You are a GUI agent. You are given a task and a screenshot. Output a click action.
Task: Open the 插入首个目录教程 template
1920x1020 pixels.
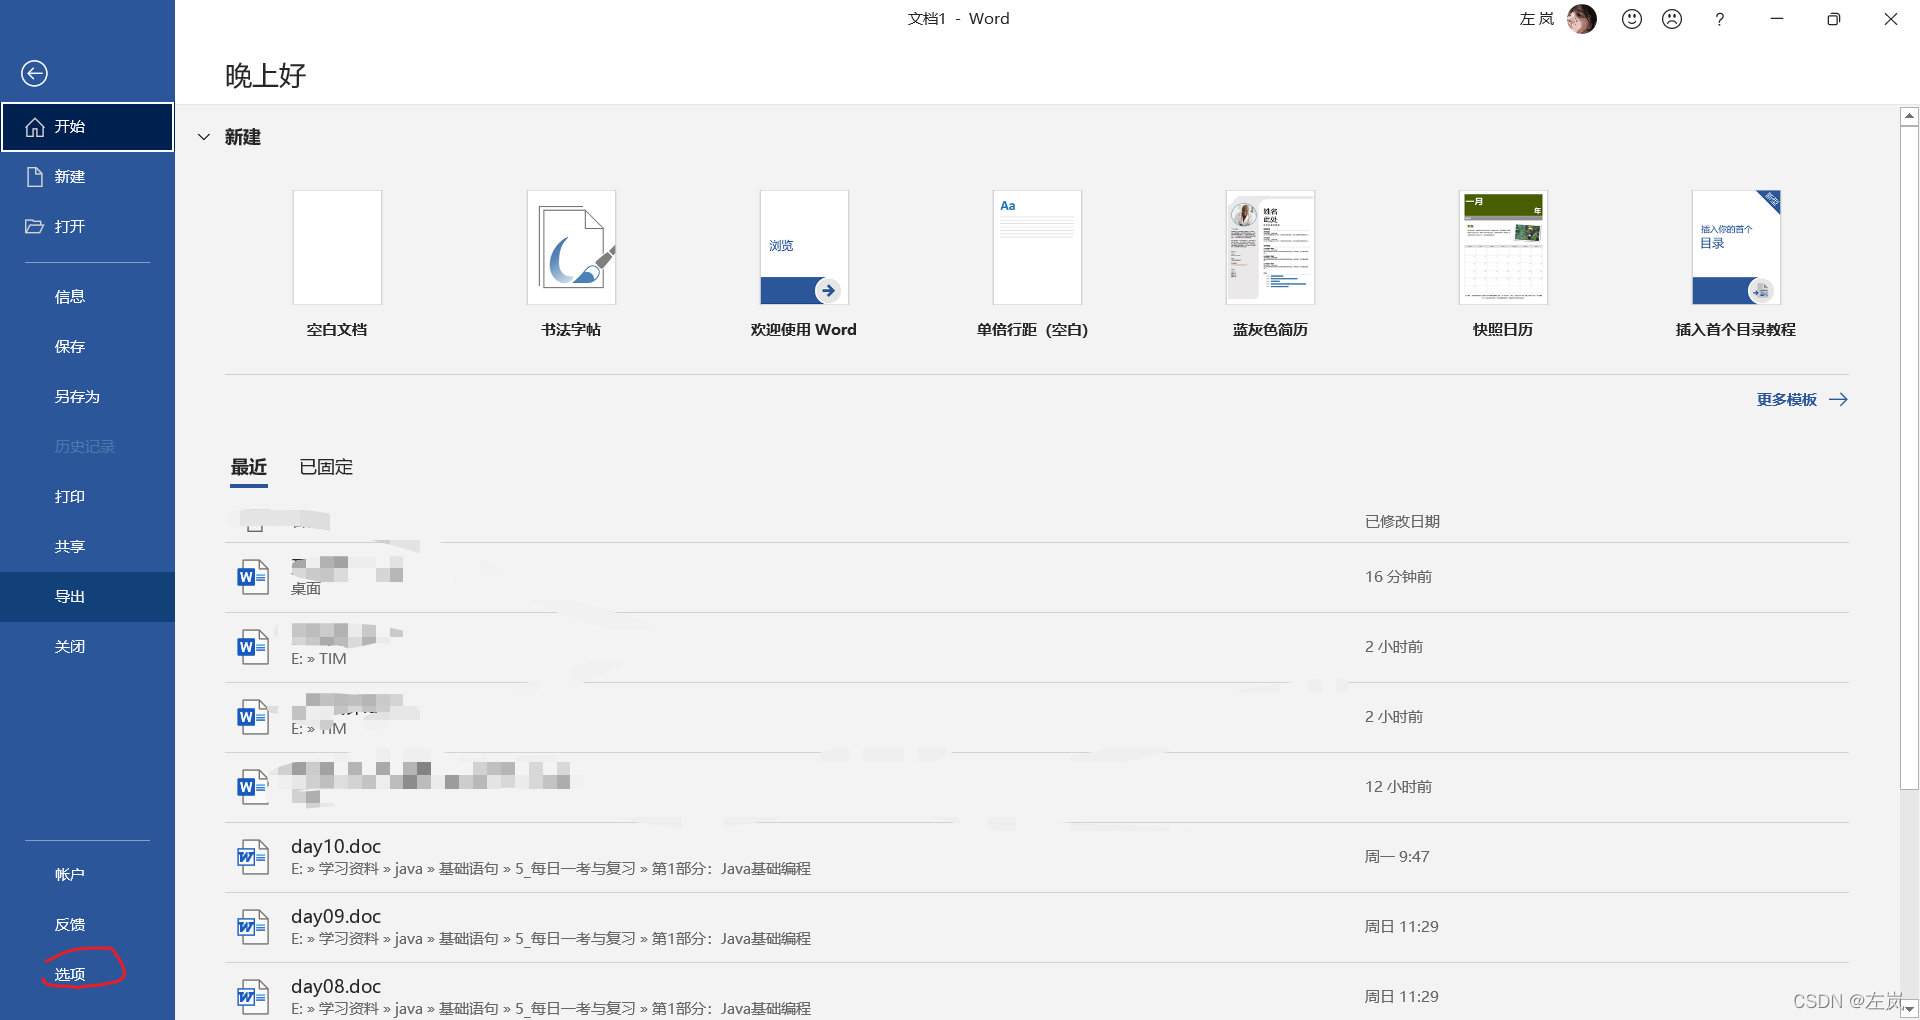(x=1736, y=247)
